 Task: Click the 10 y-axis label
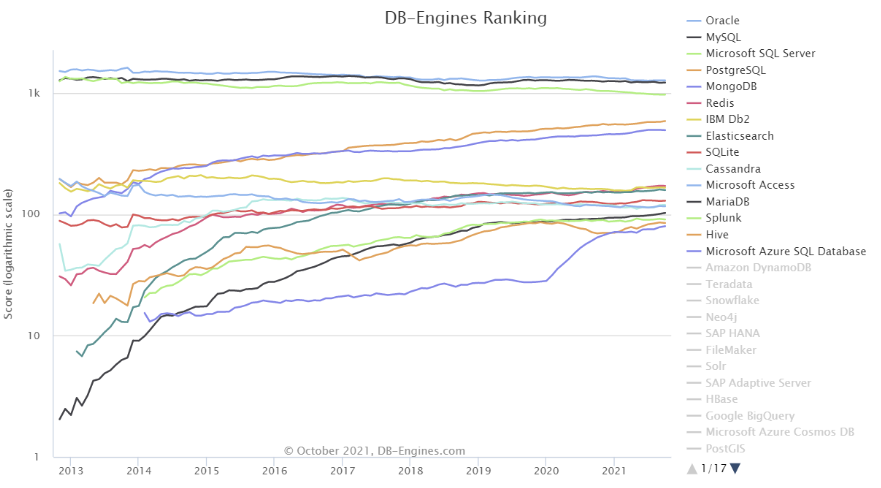tap(34, 336)
